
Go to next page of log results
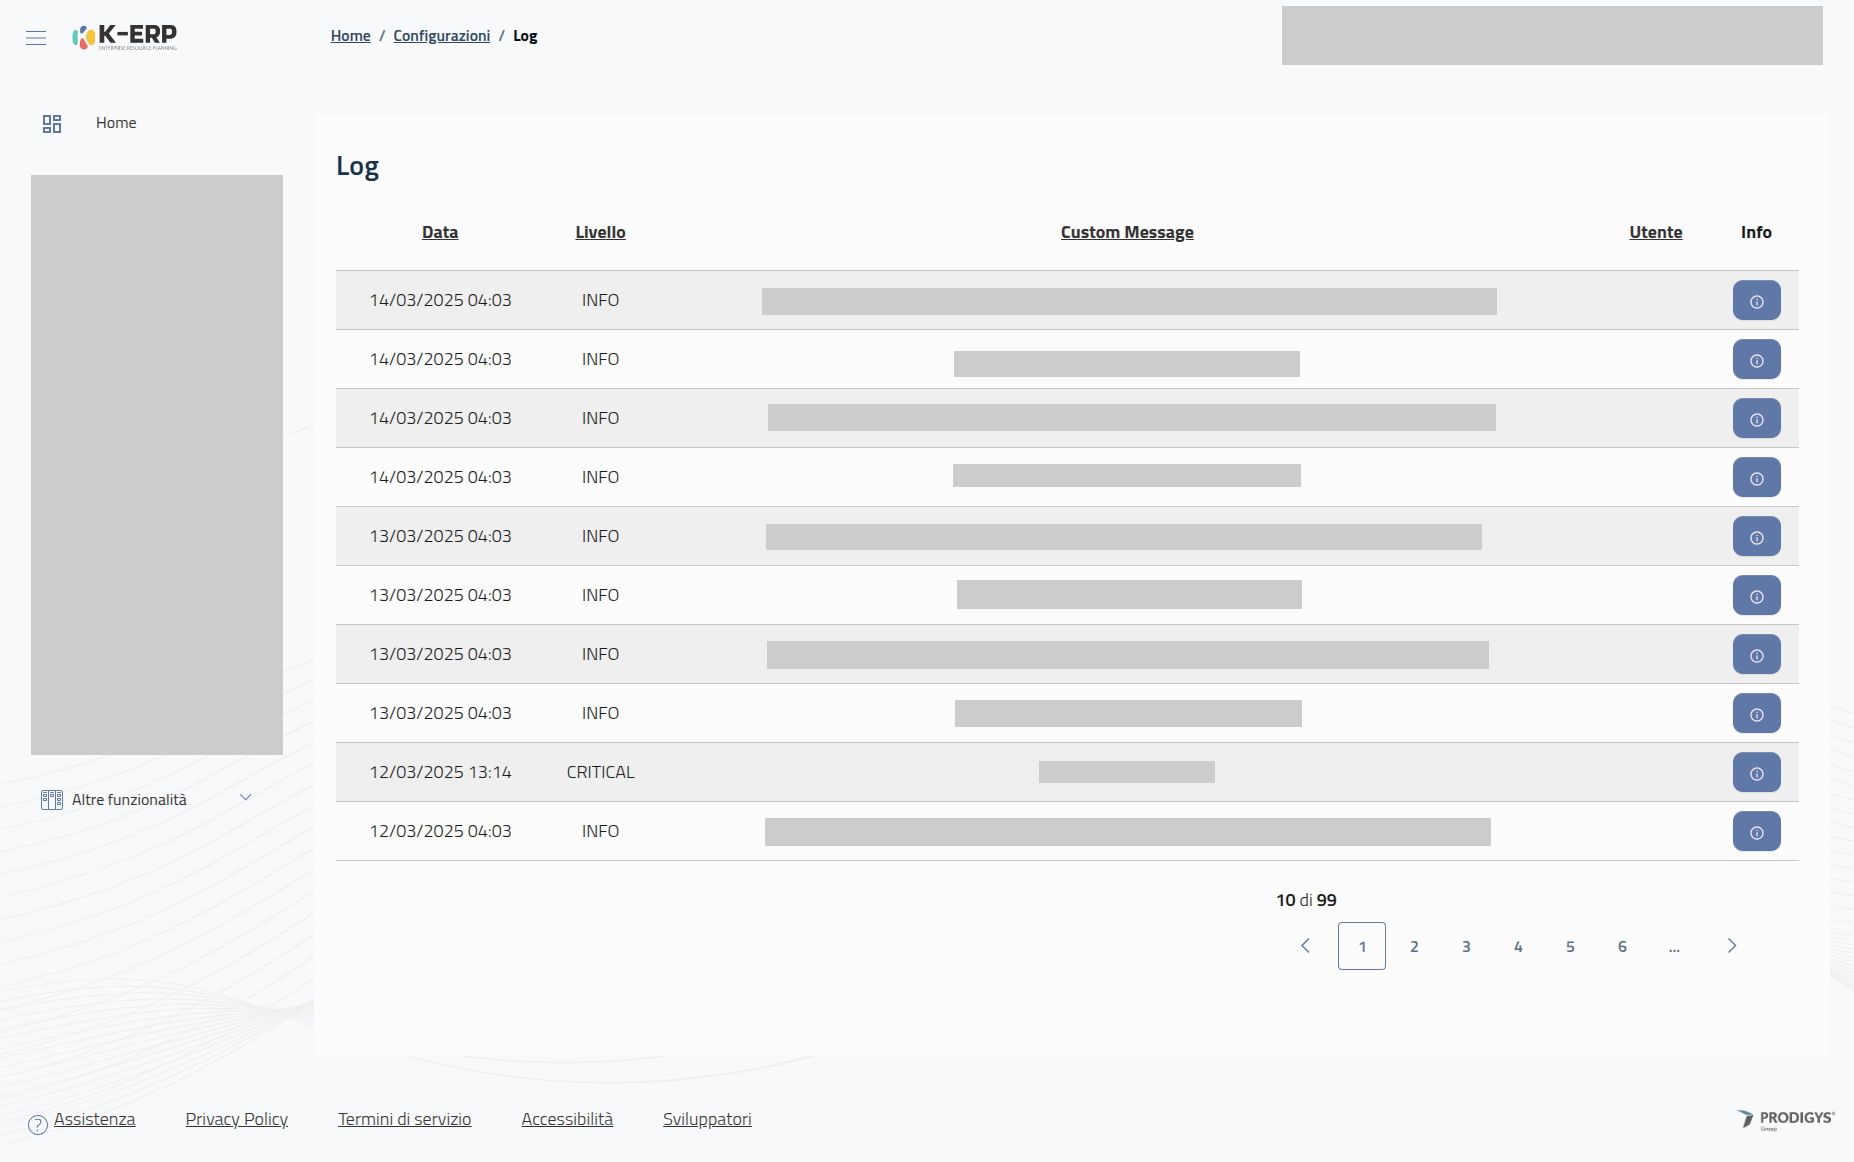[1731, 946]
